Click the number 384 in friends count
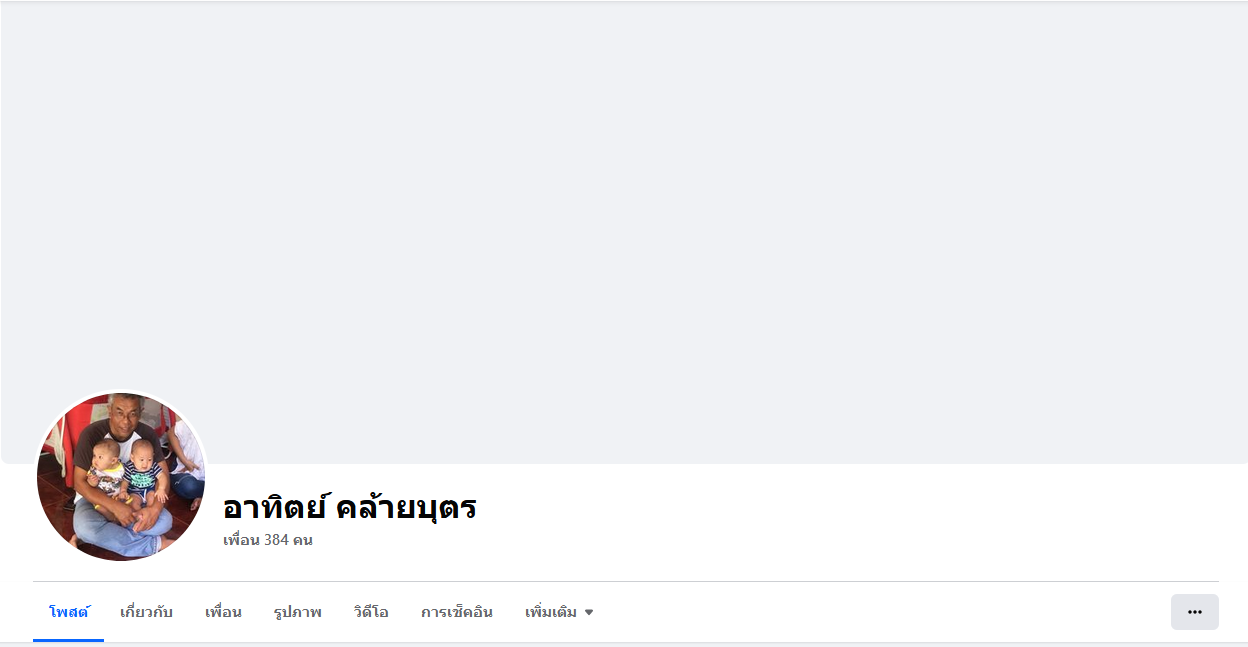 click(x=277, y=540)
